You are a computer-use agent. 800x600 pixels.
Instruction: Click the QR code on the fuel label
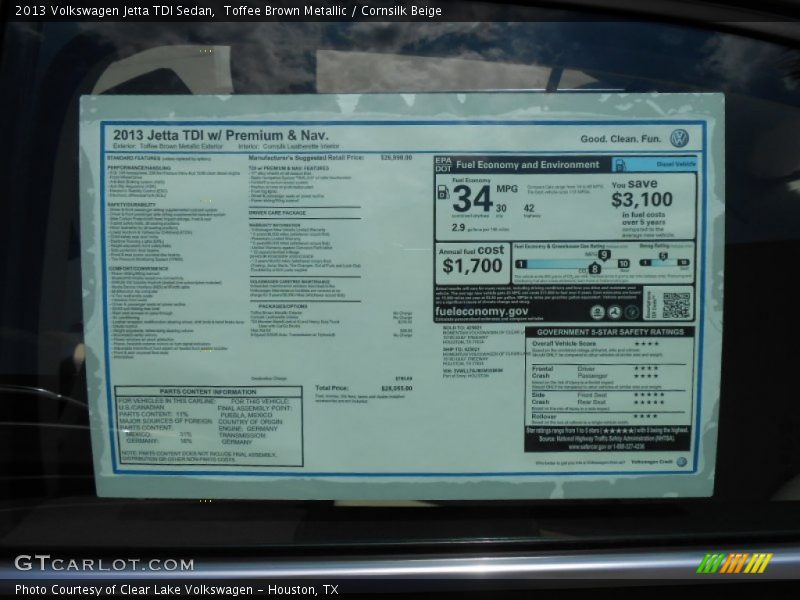tap(676, 305)
